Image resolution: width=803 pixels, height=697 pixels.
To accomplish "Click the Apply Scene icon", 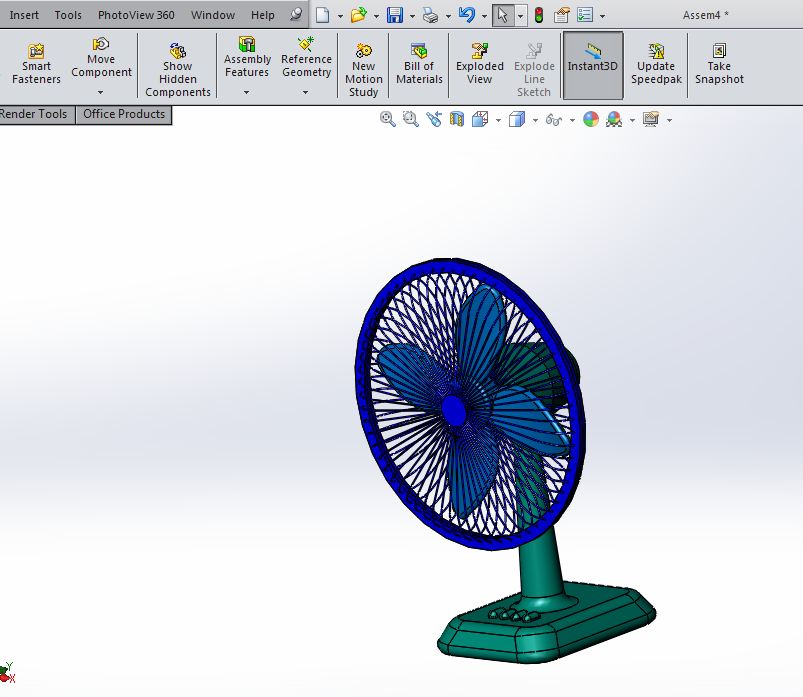I will [x=614, y=119].
